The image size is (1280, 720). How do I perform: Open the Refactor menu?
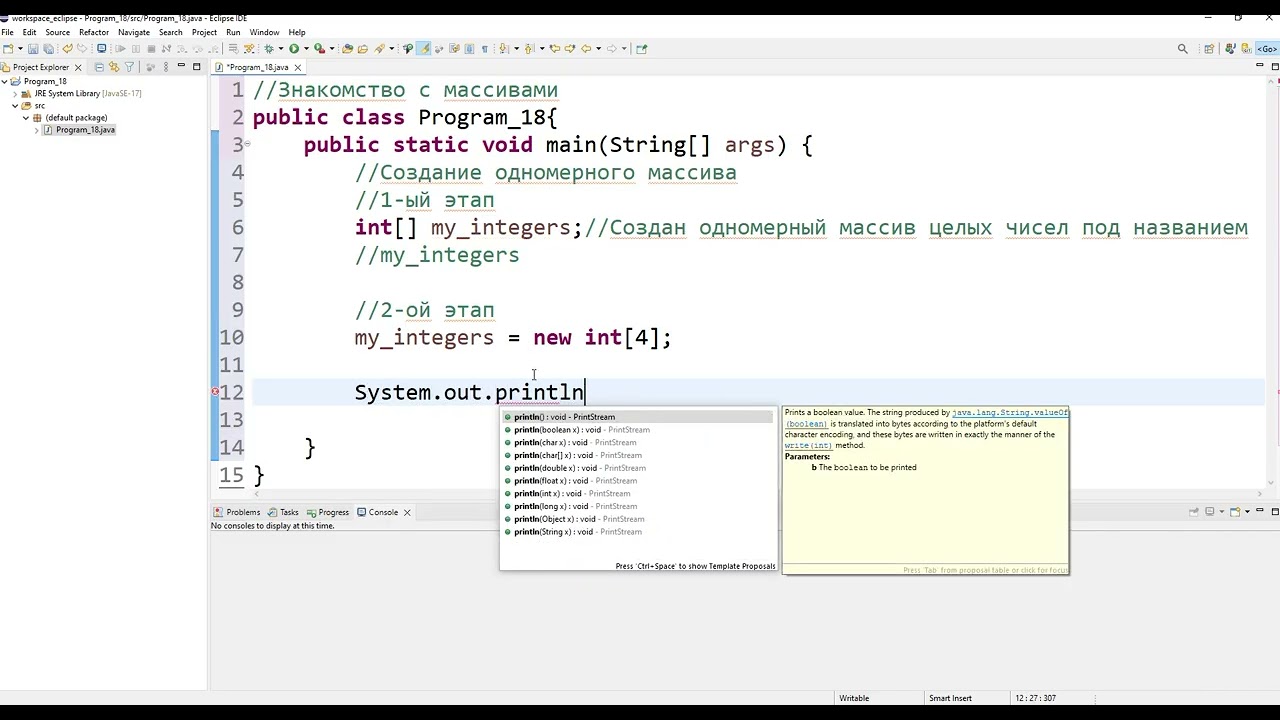[94, 32]
